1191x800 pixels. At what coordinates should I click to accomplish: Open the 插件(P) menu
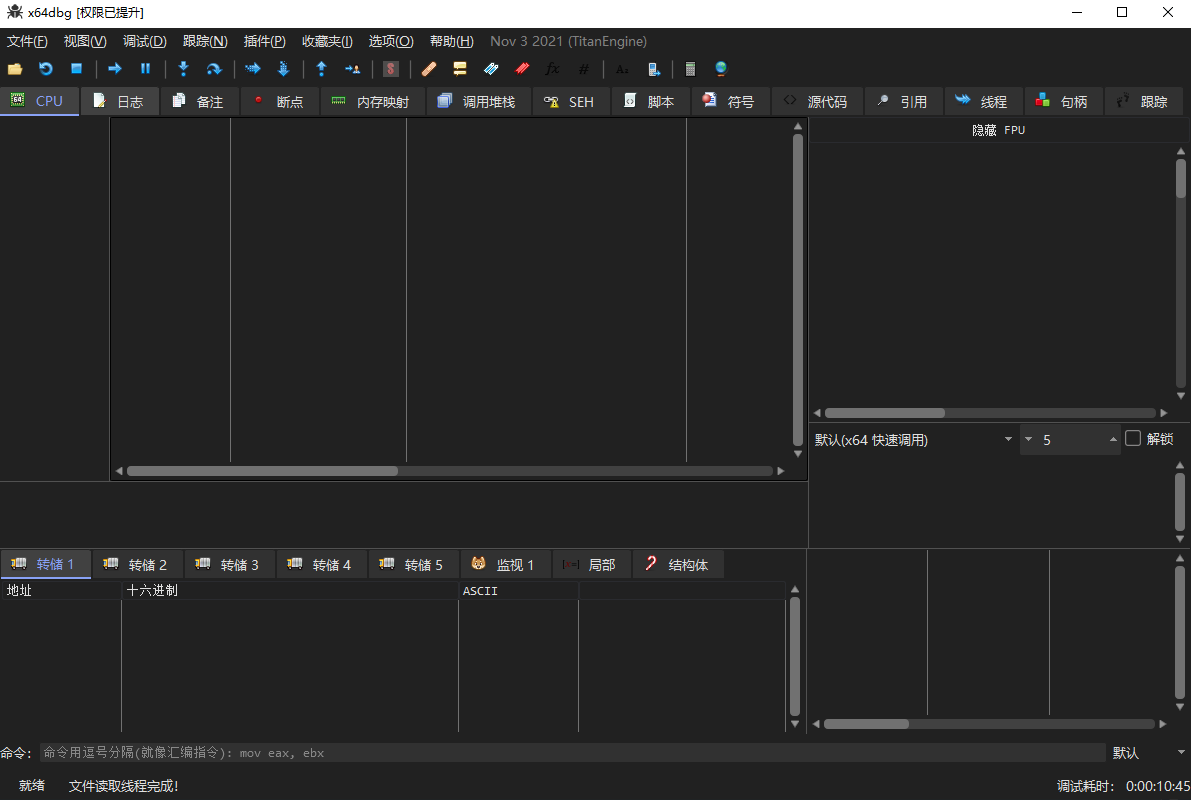coord(264,41)
